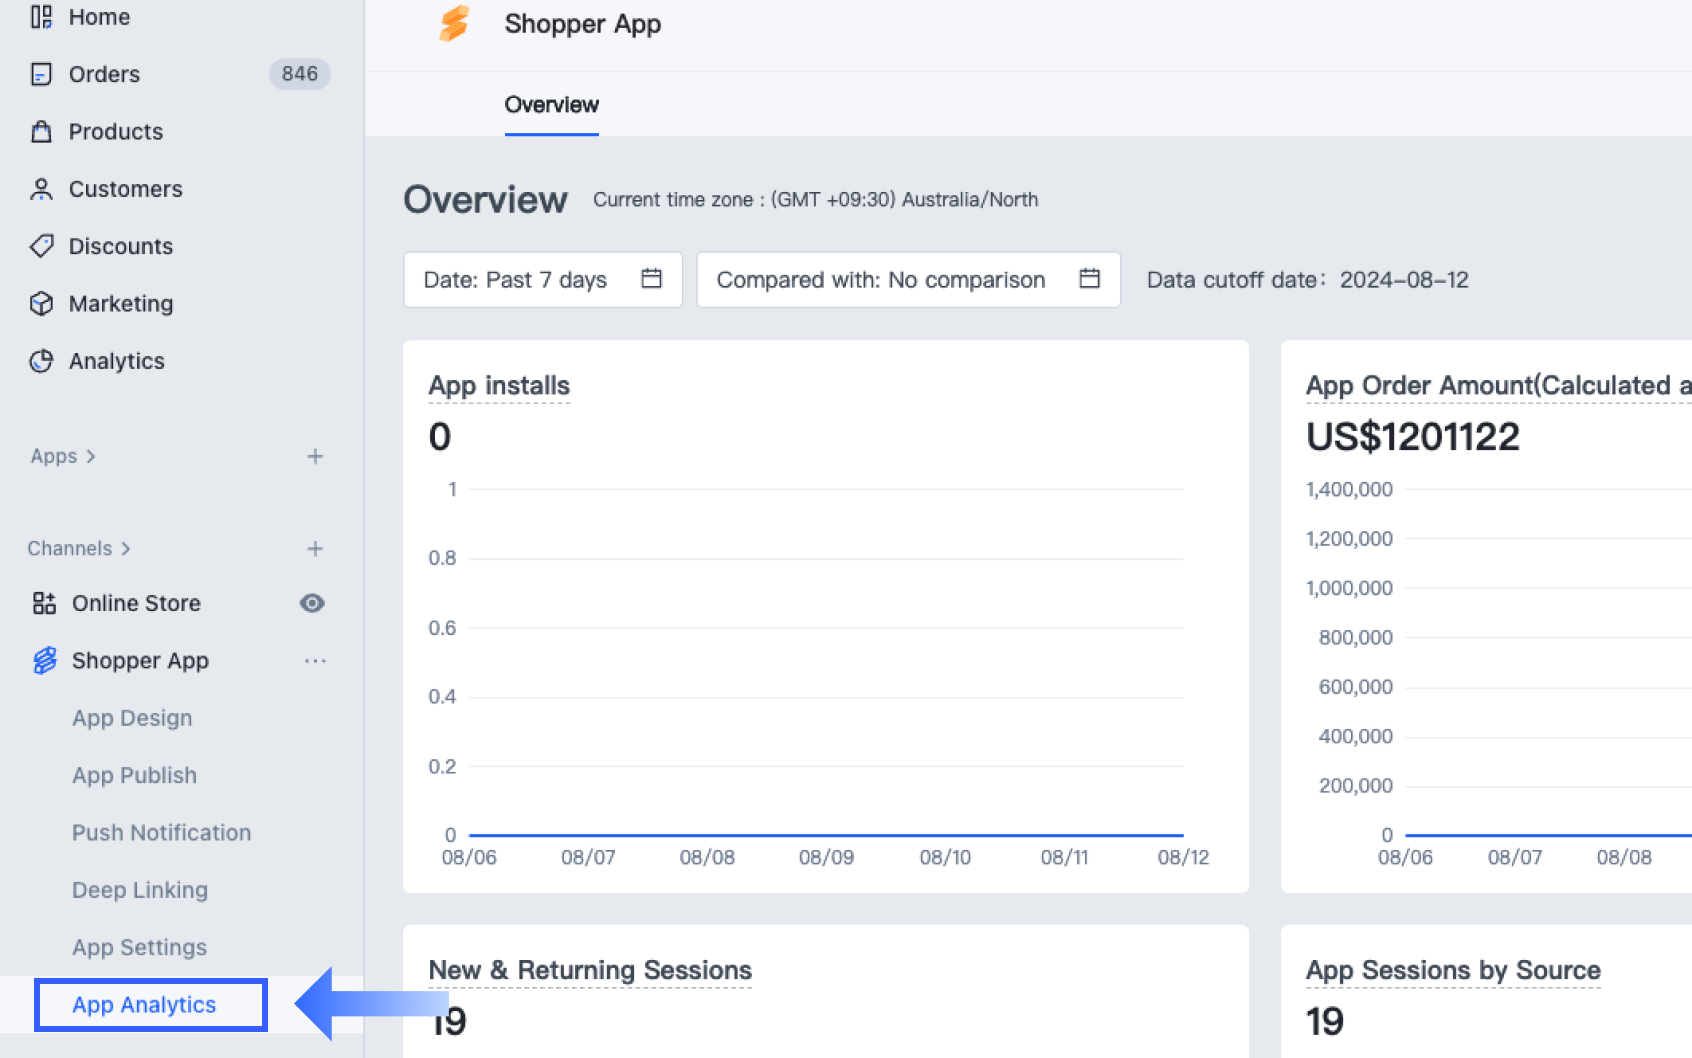Expand the Apps section chevron
Screen dimensions: 1692x1058
coord(92,456)
